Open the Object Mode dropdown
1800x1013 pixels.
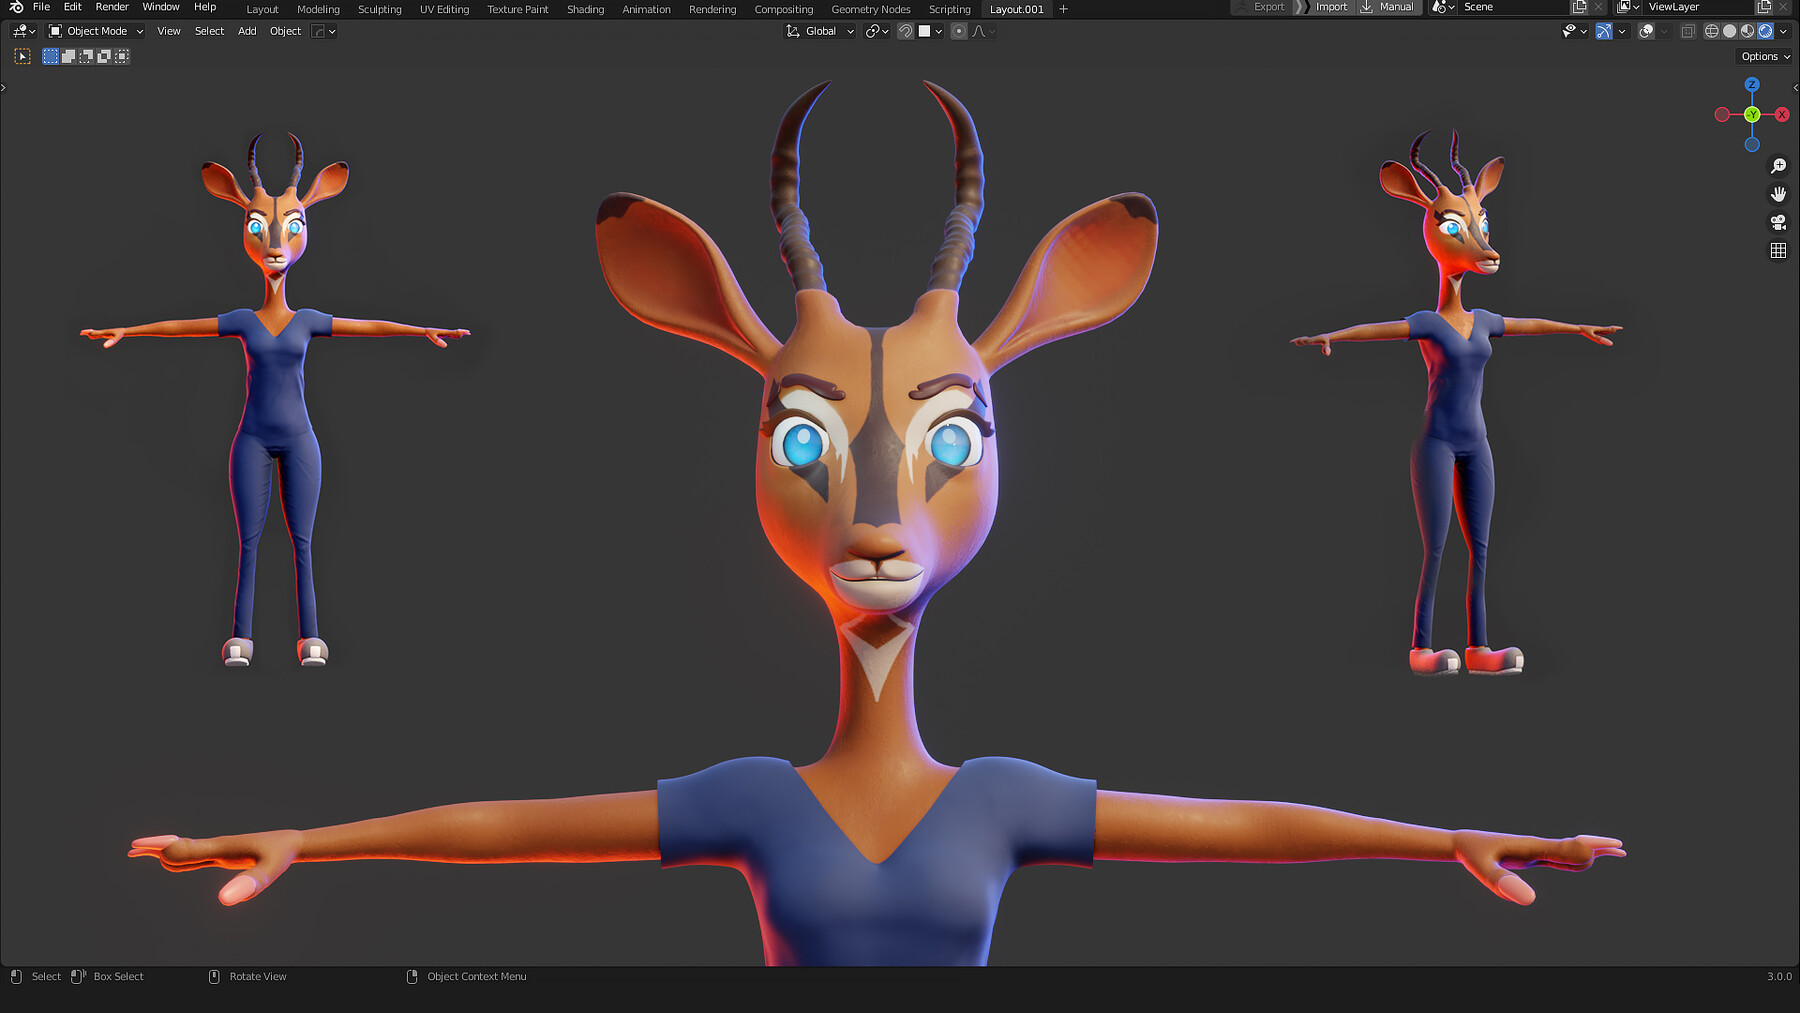tap(96, 31)
